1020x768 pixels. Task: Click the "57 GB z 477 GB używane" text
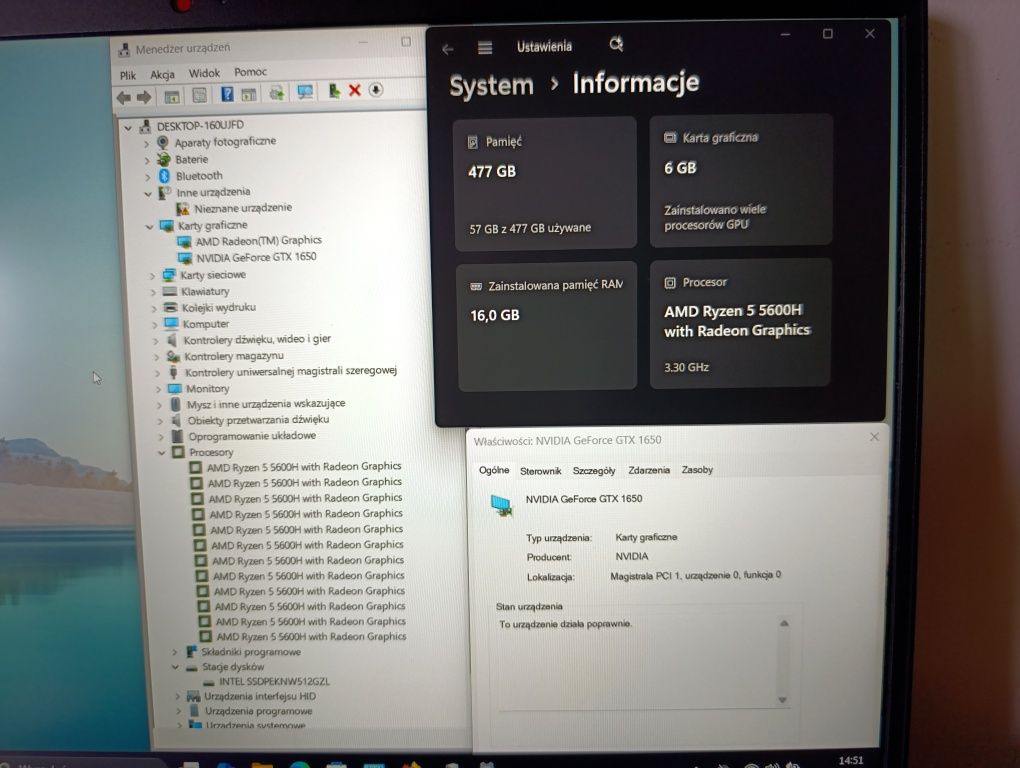click(530, 228)
